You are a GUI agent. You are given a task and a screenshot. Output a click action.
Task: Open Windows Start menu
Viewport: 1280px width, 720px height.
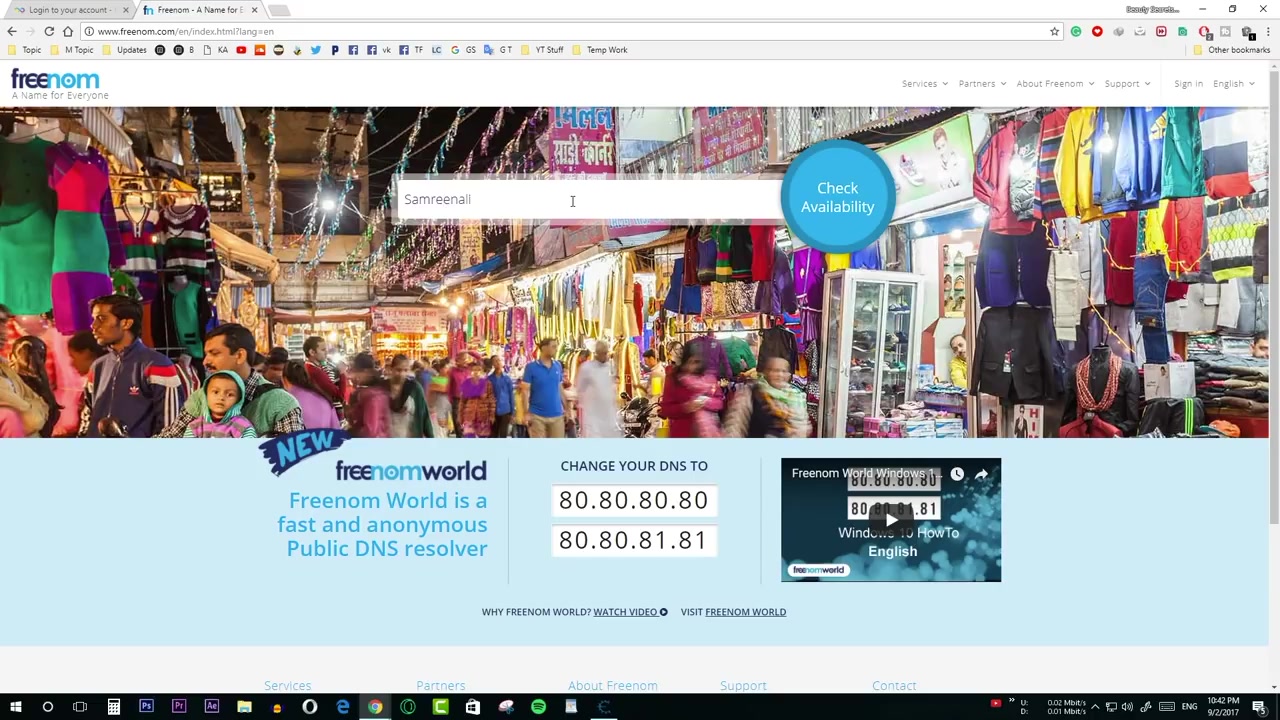point(15,707)
